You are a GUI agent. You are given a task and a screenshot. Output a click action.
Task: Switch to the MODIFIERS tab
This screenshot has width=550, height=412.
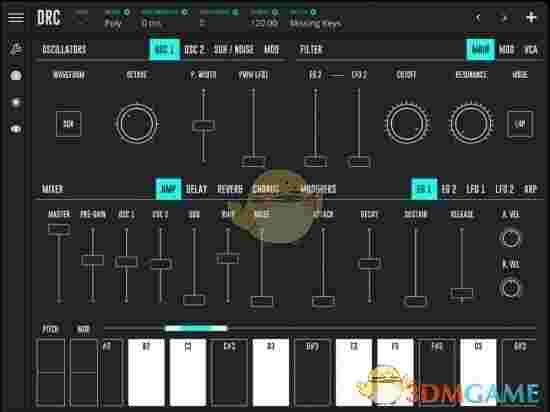tap(318, 189)
